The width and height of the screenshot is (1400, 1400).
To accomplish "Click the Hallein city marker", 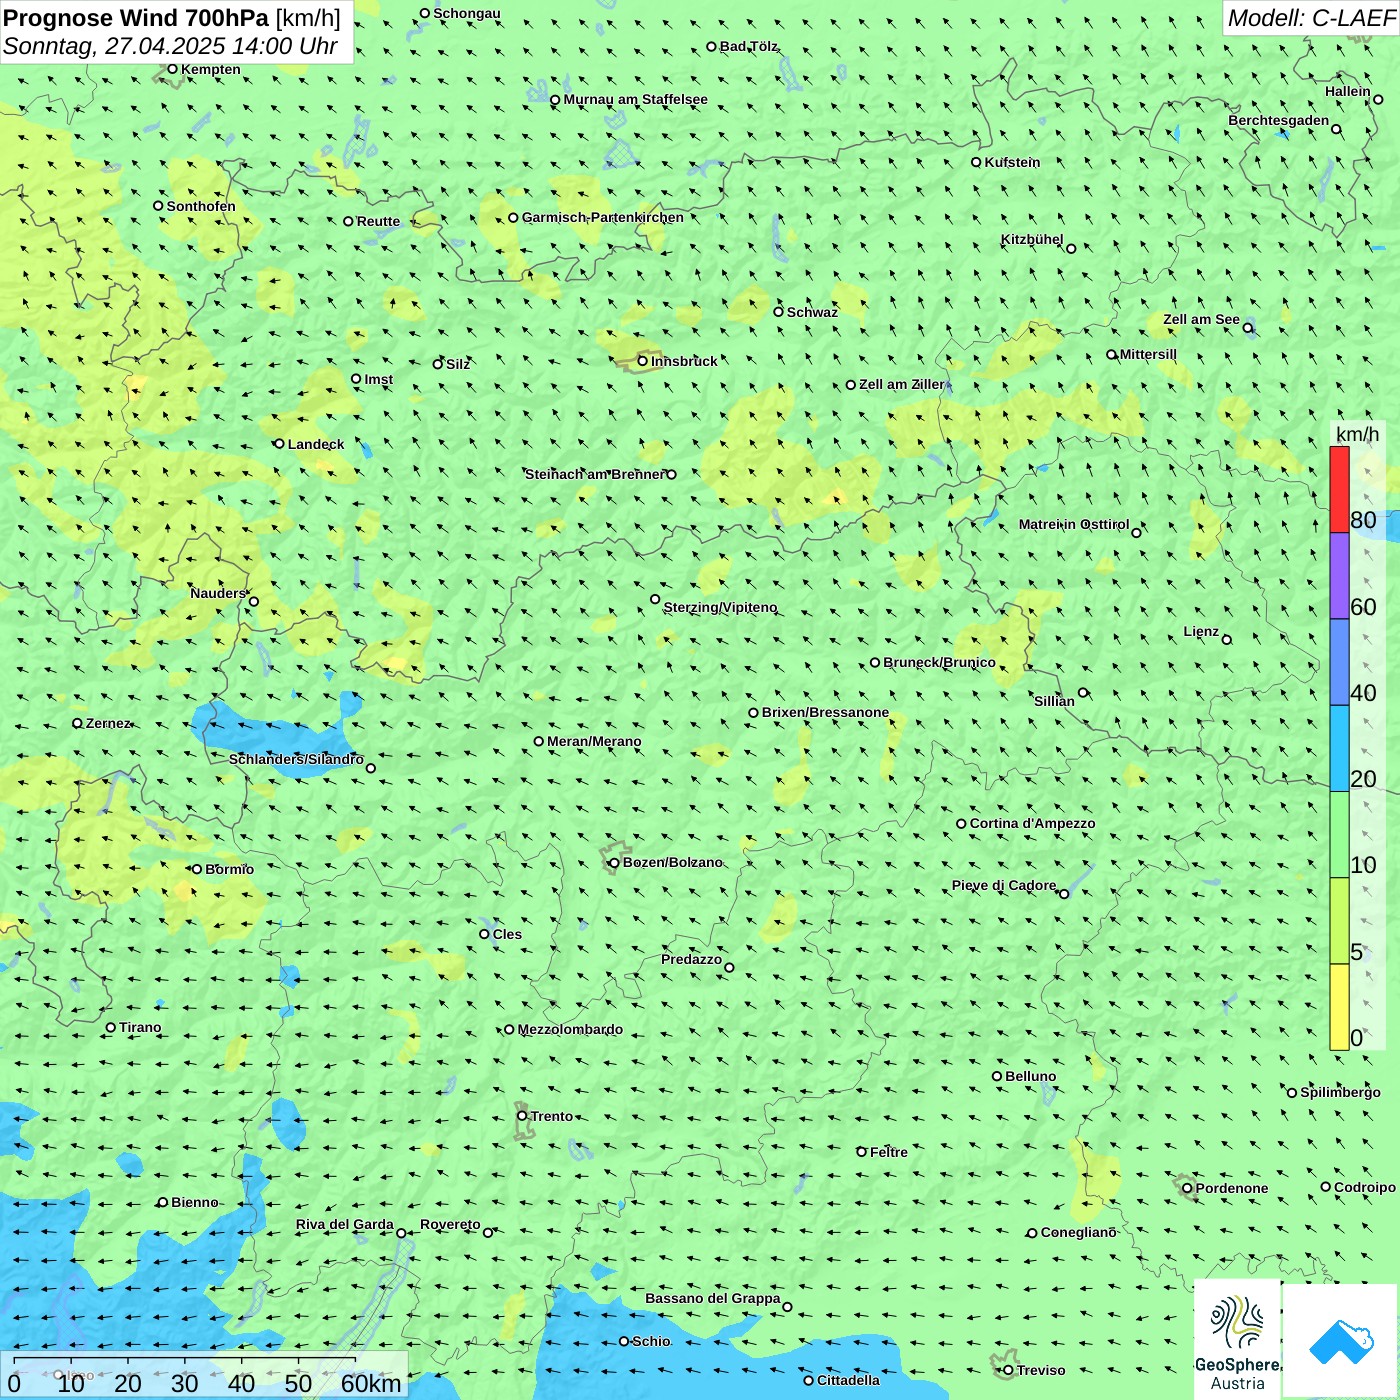I will (1378, 99).
